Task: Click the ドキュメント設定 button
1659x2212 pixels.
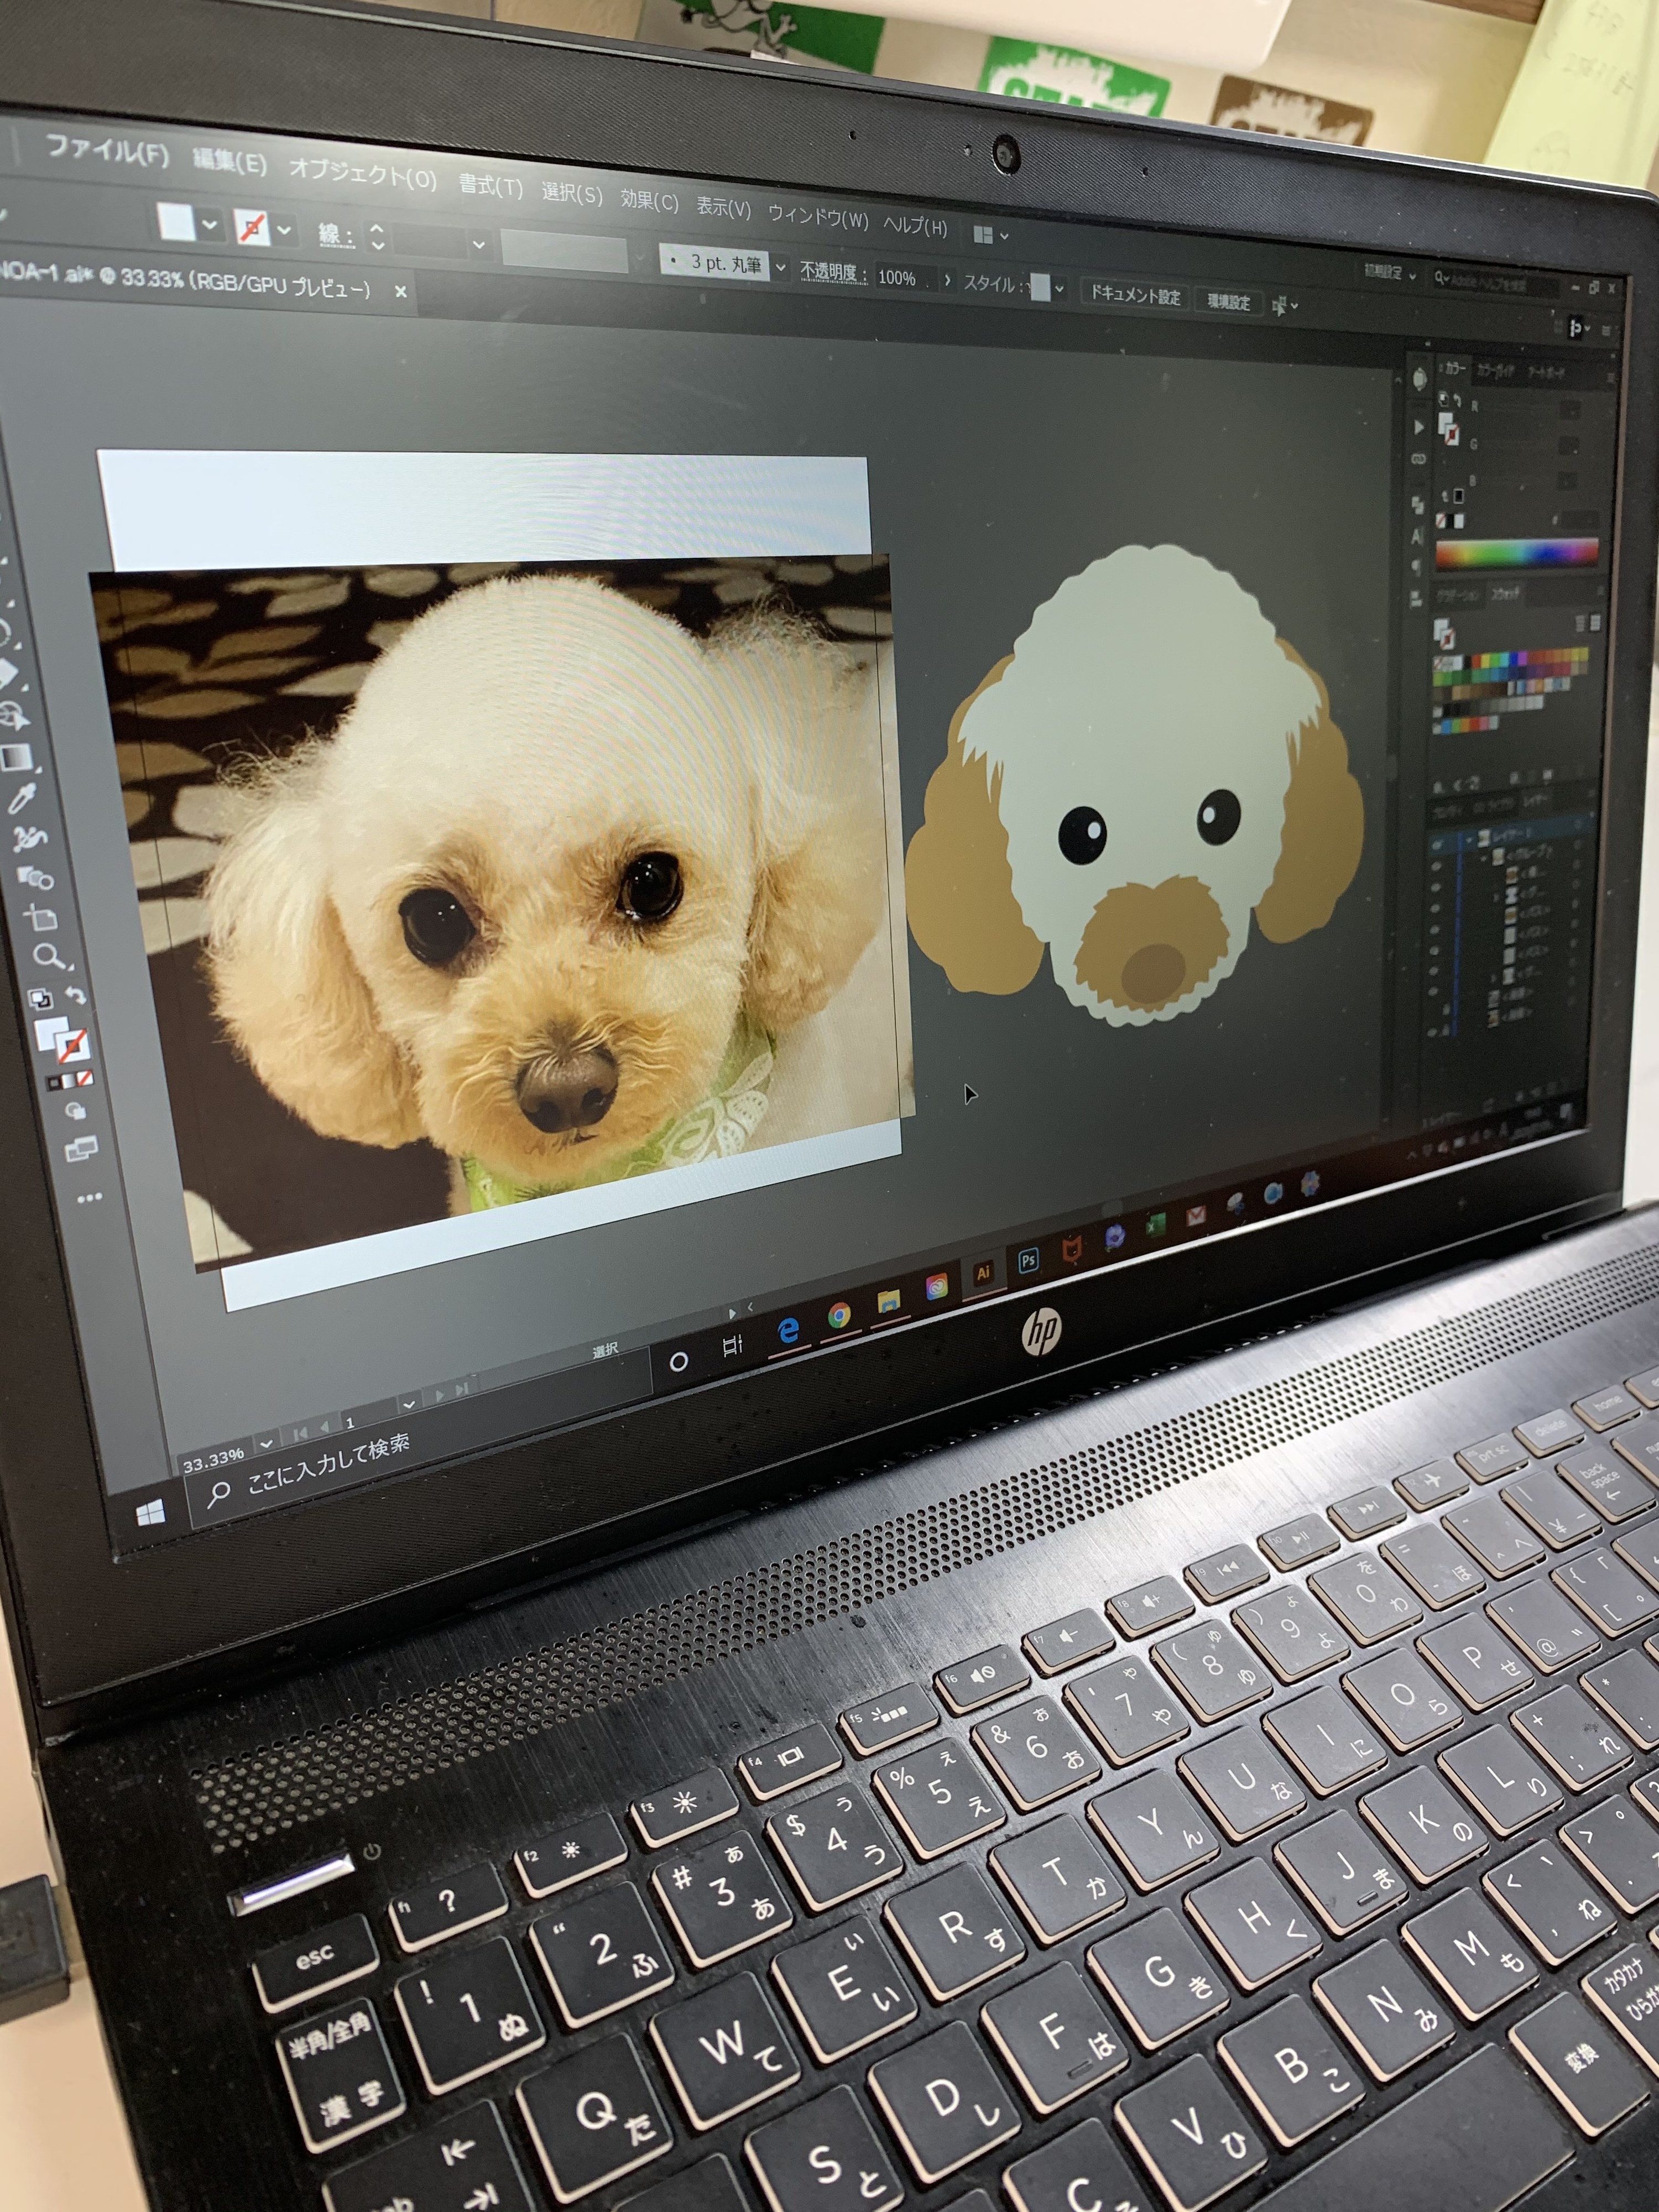Action: click(1135, 296)
